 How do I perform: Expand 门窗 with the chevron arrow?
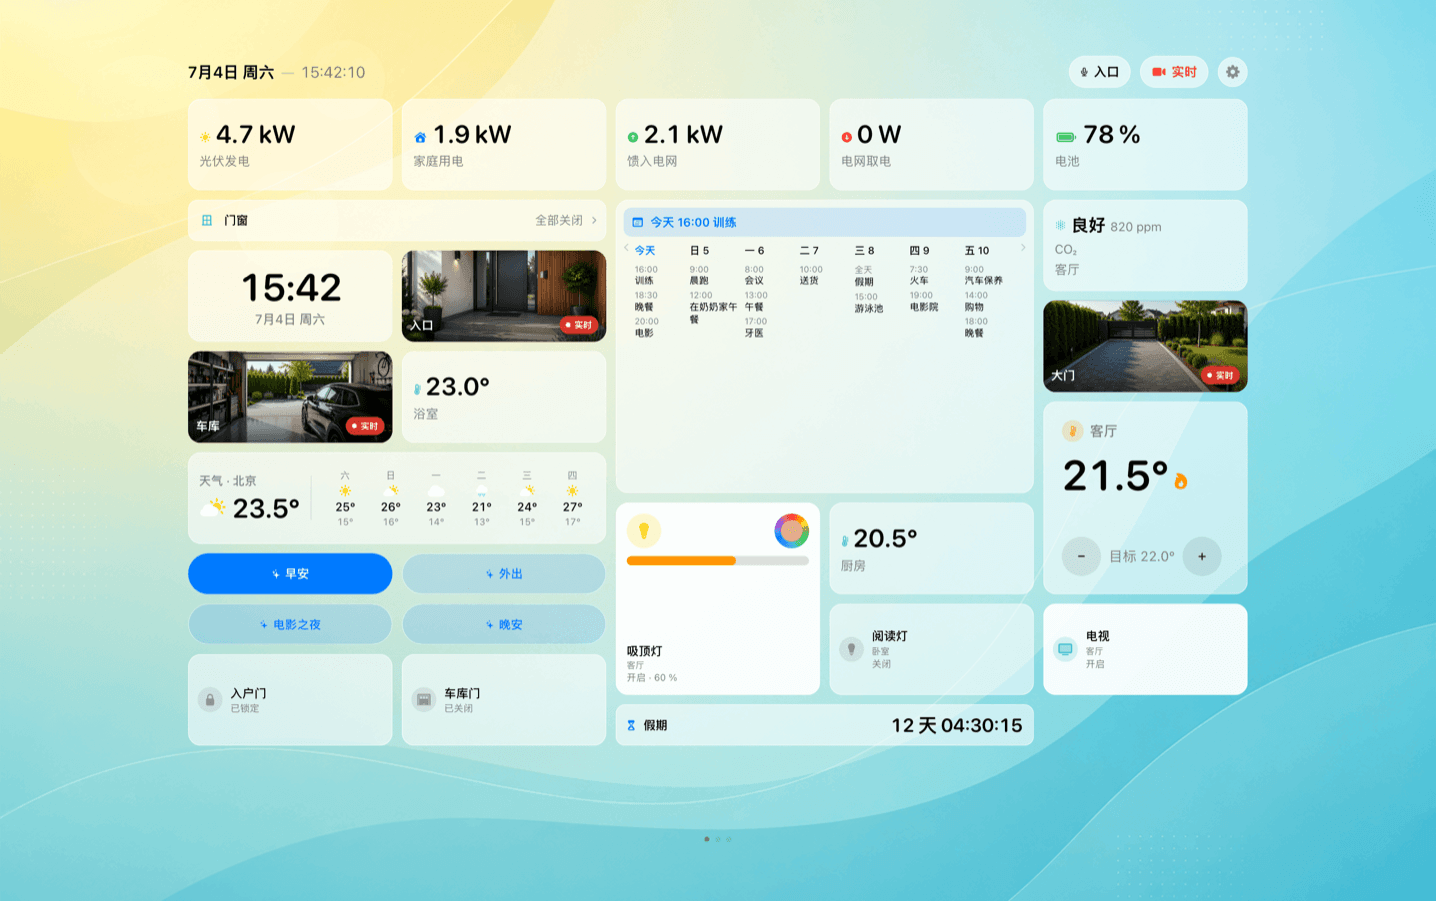click(x=594, y=220)
